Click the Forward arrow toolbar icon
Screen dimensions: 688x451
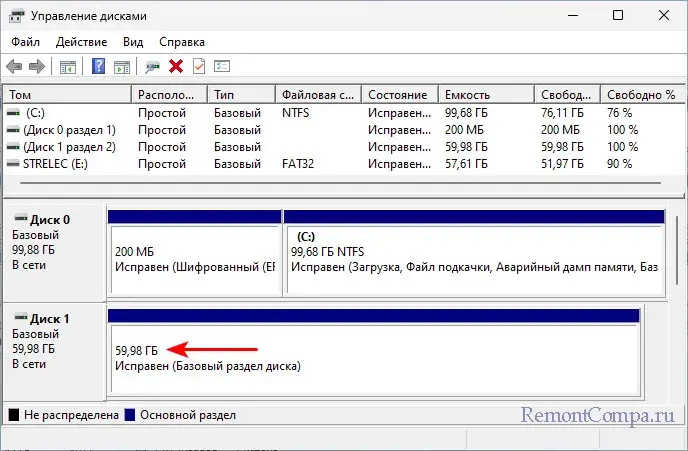tap(37, 67)
